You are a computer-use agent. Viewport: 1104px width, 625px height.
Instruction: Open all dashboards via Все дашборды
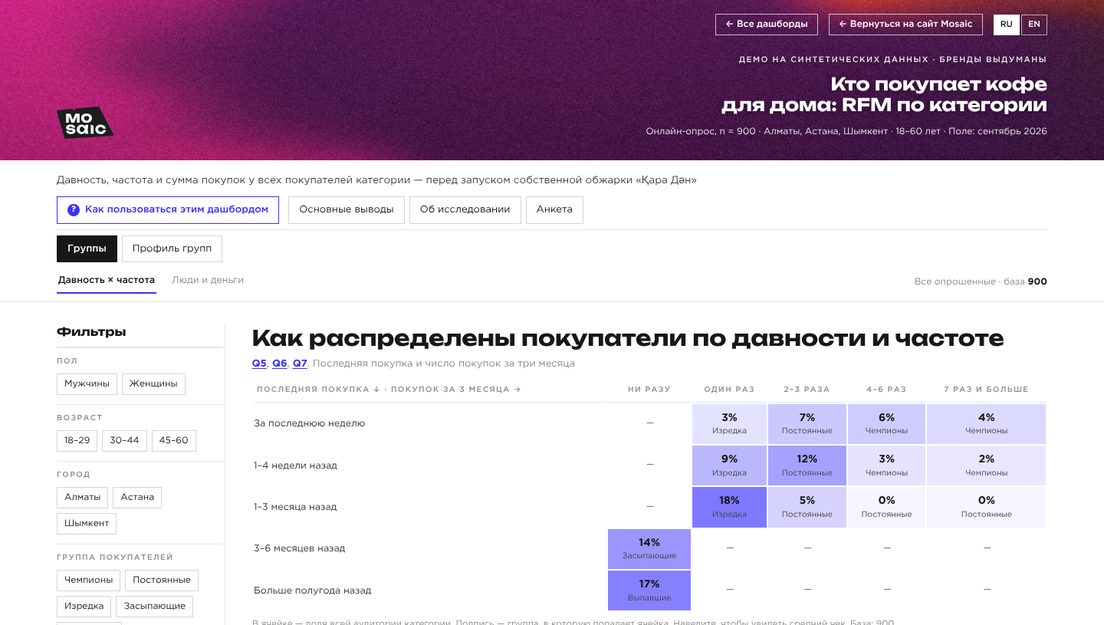pyautogui.click(x=766, y=24)
